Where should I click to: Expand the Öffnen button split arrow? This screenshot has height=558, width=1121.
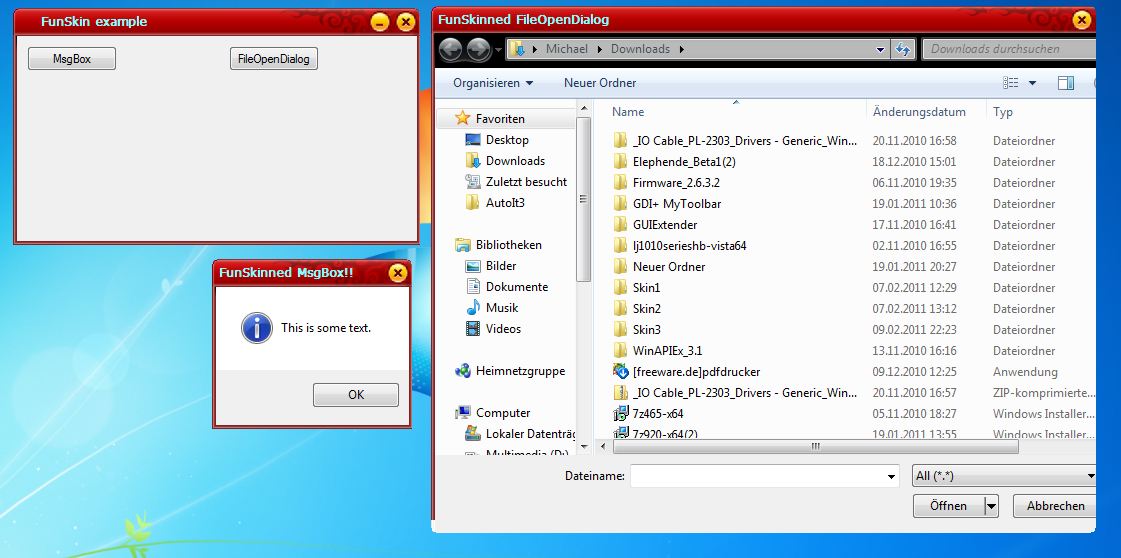point(991,506)
